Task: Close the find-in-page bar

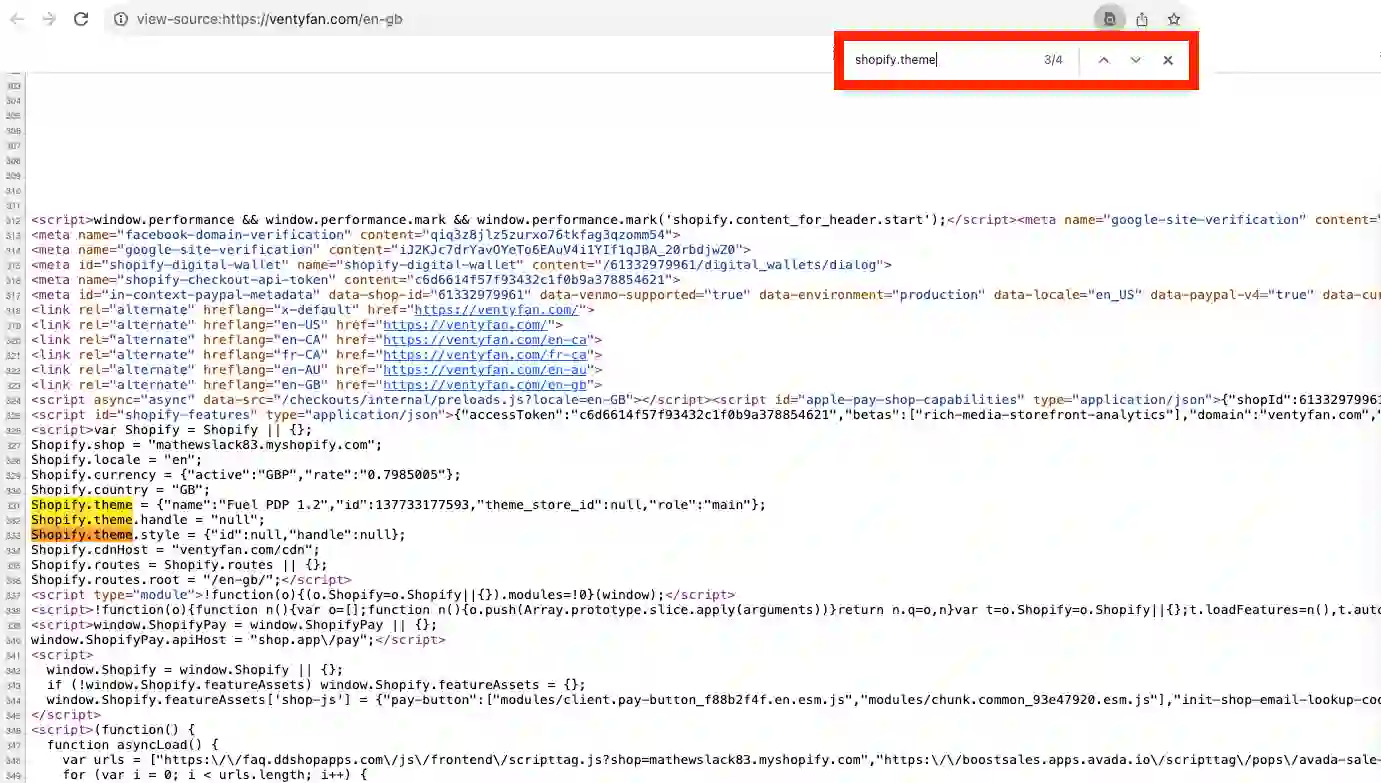Action: tap(1167, 60)
